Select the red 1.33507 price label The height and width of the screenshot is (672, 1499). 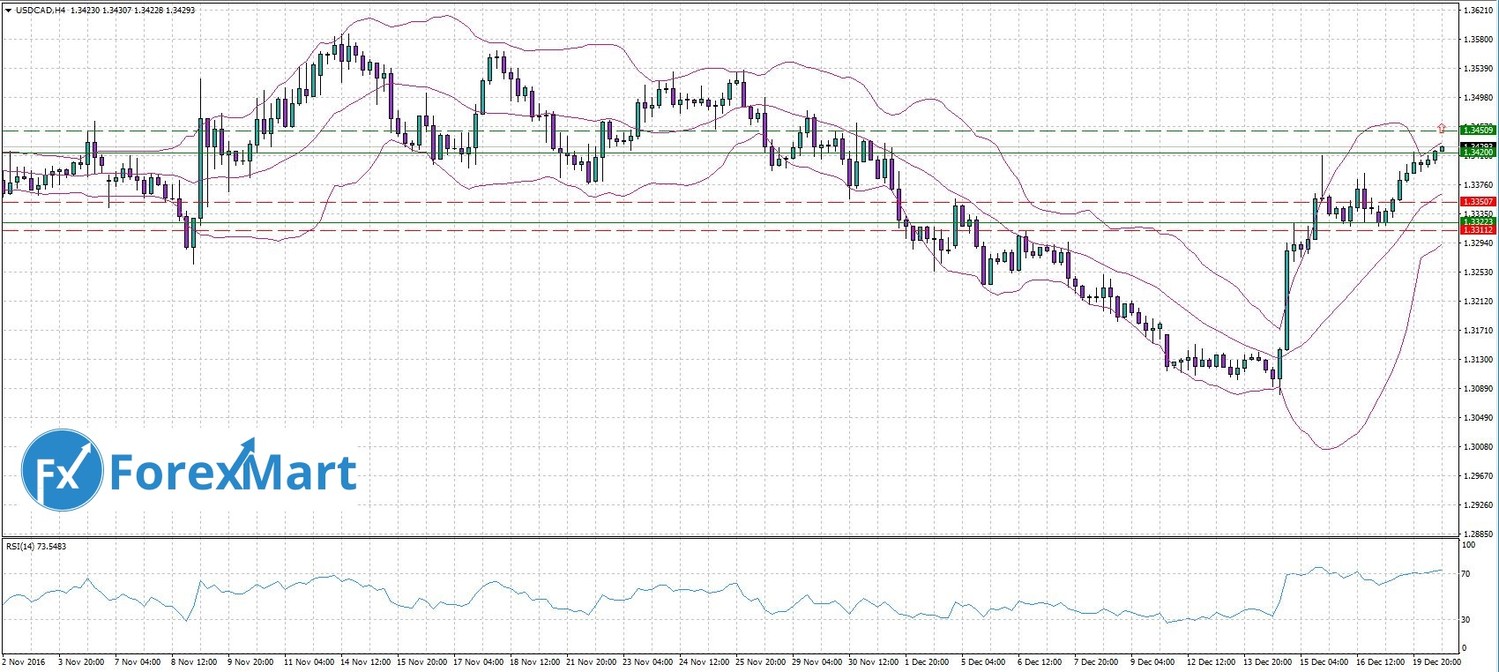click(x=1477, y=202)
